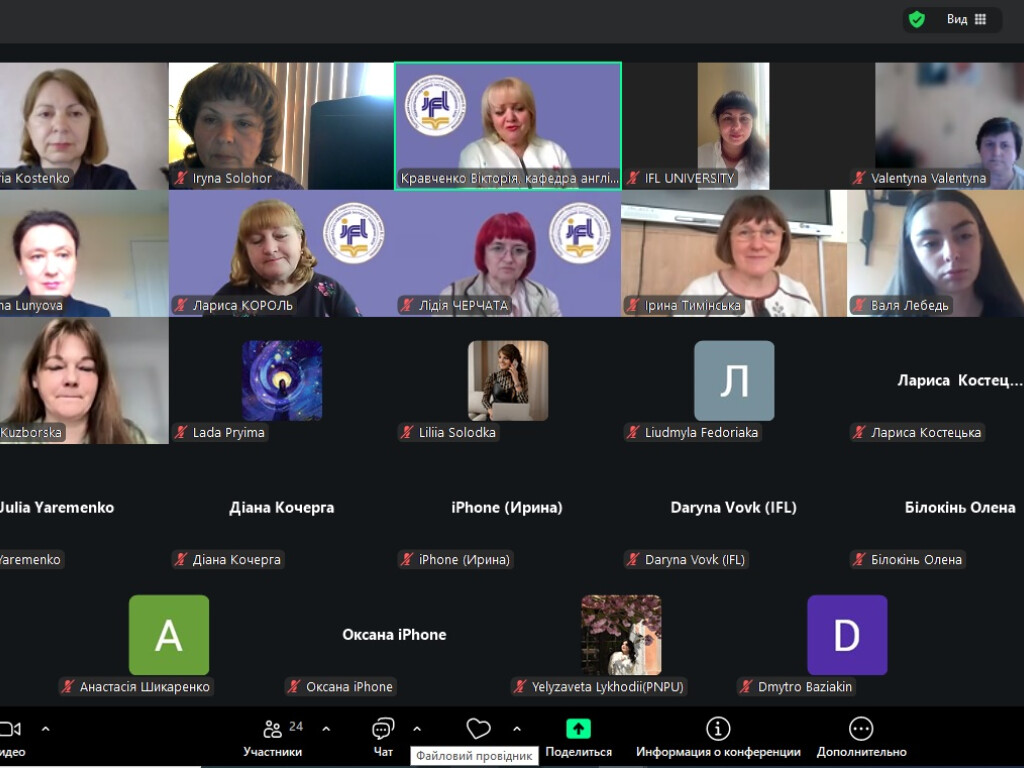Expand the participants options chevron
The image size is (1024, 768).
coord(326,729)
